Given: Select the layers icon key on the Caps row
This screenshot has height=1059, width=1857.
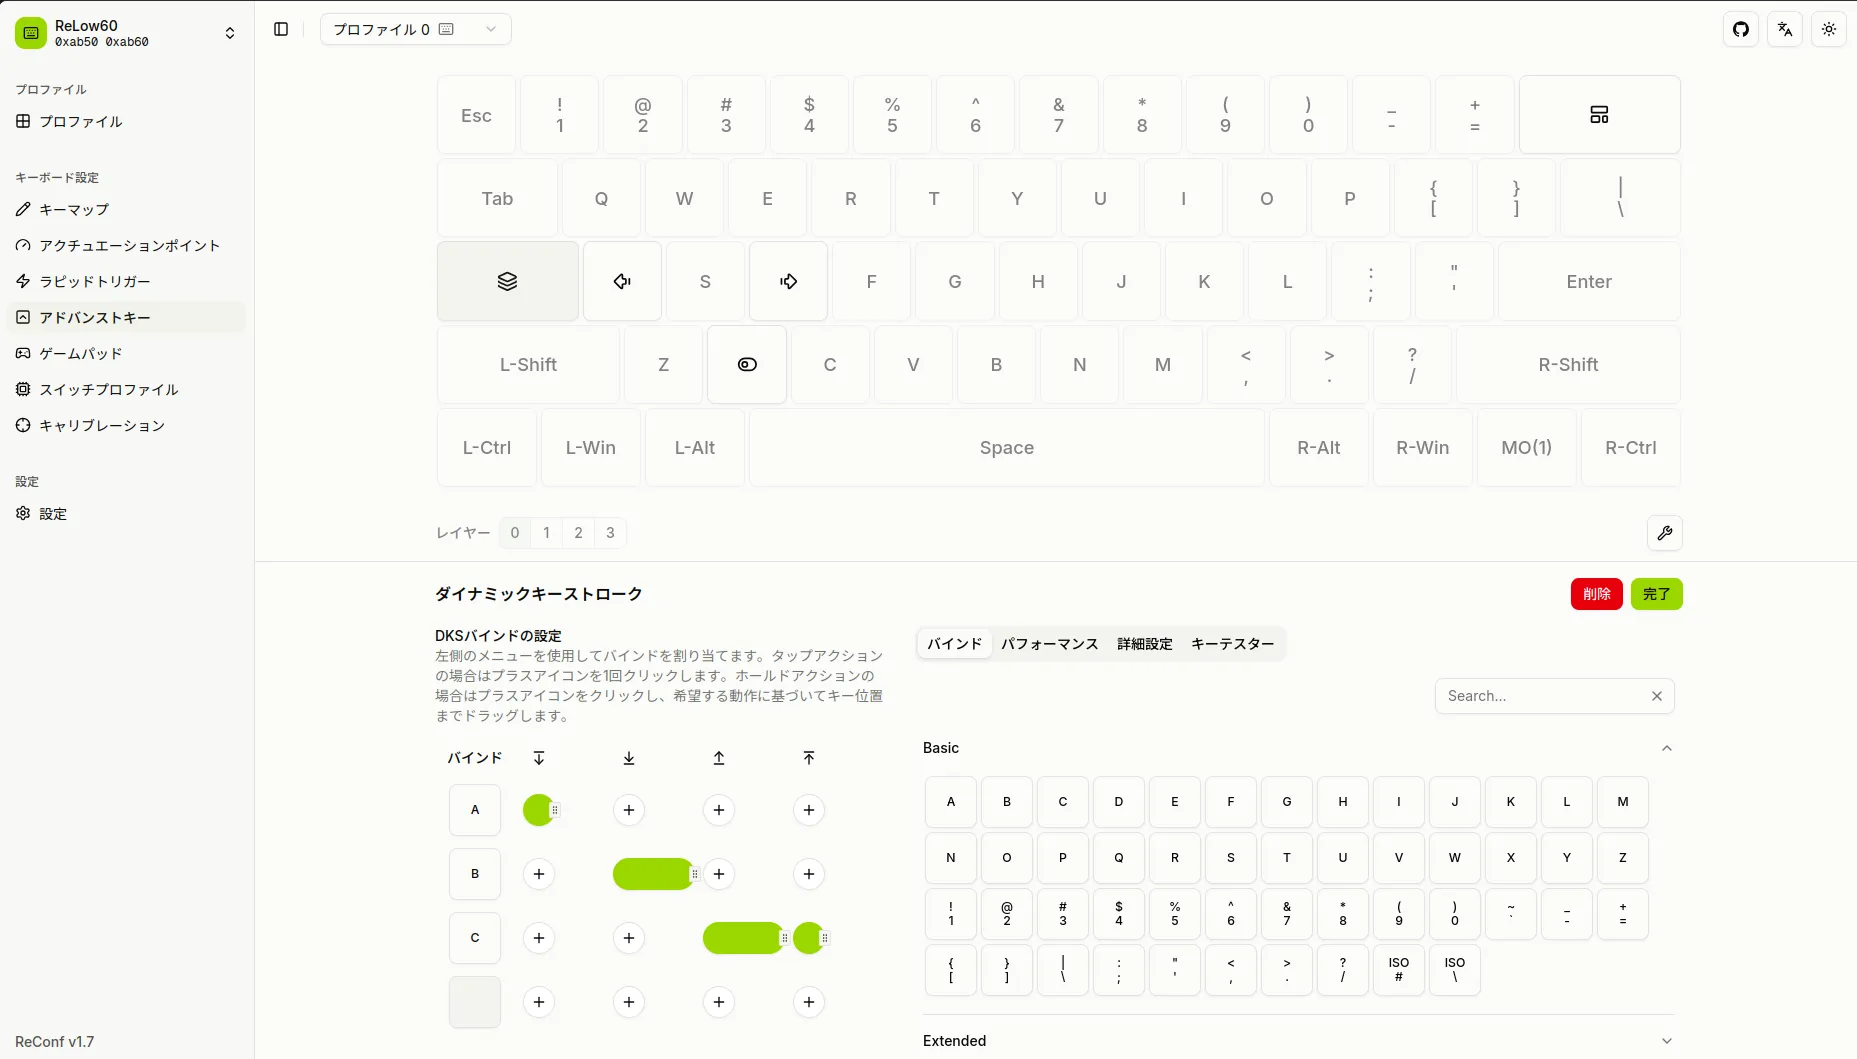Looking at the screenshot, I should click(x=508, y=281).
